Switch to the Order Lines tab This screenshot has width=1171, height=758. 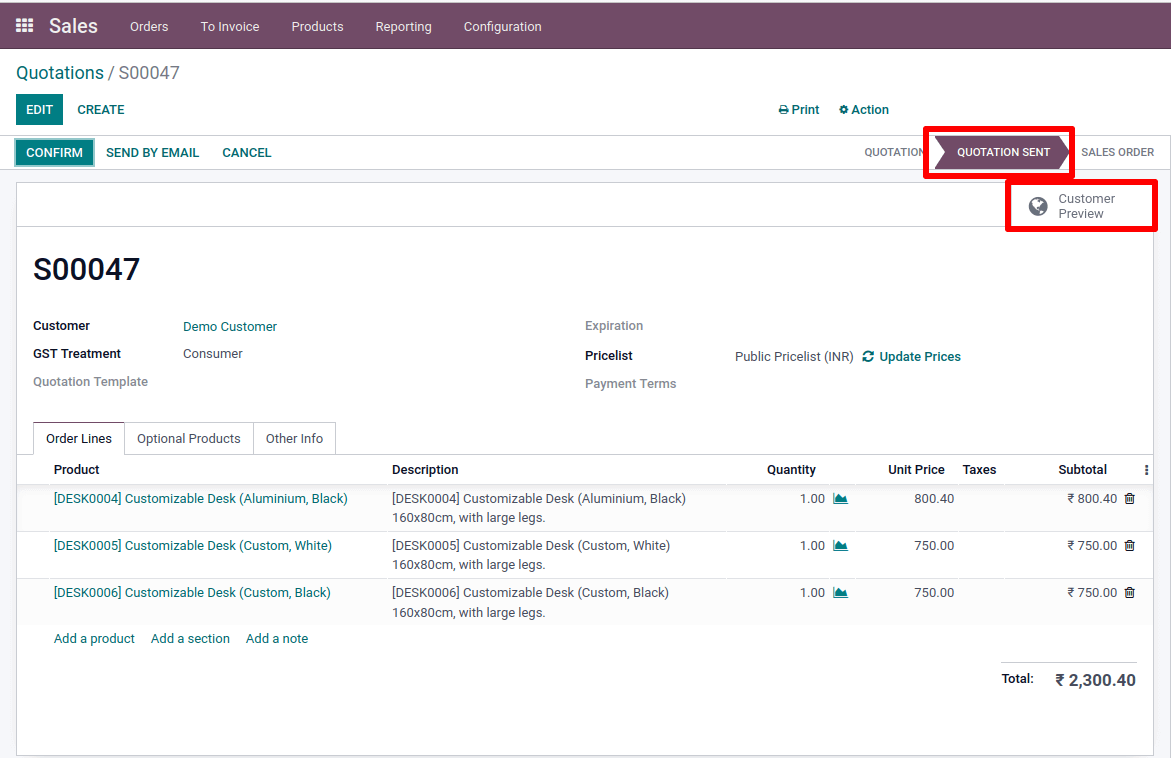tap(78, 439)
